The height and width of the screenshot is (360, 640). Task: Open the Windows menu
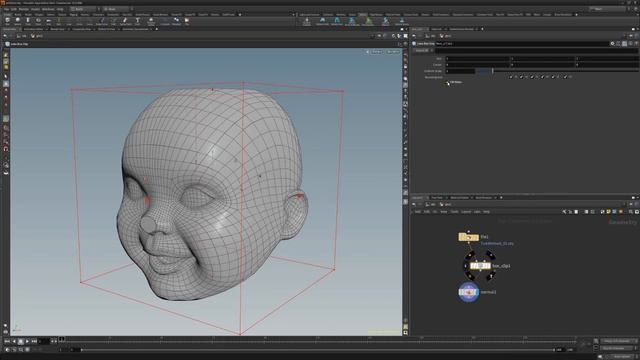pos(48,9)
